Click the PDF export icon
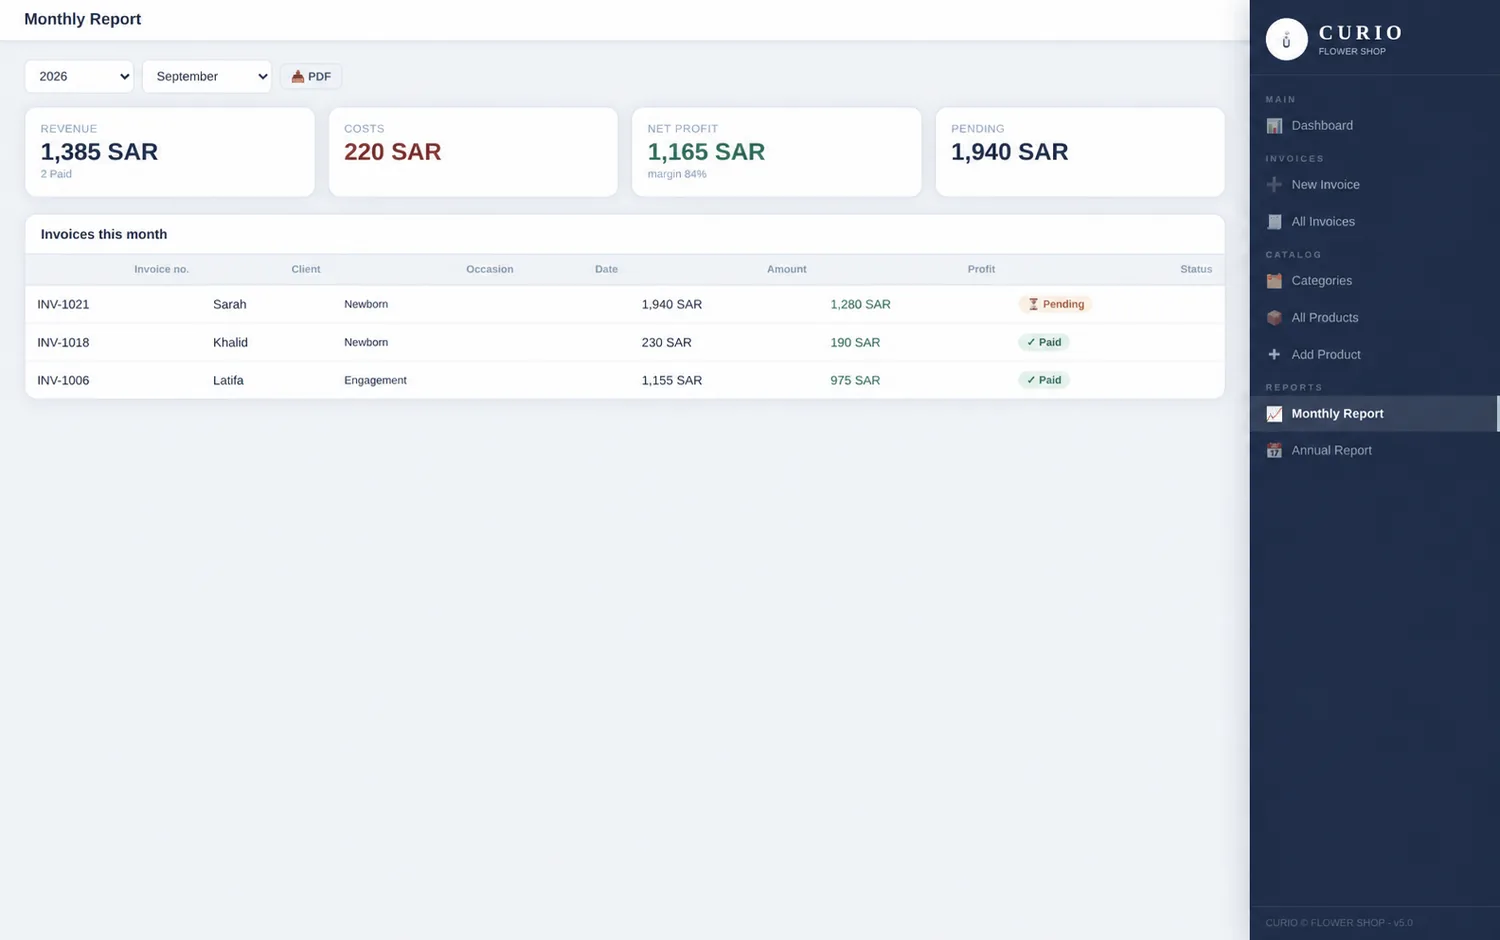 pyautogui.click(x=297, y=77)
